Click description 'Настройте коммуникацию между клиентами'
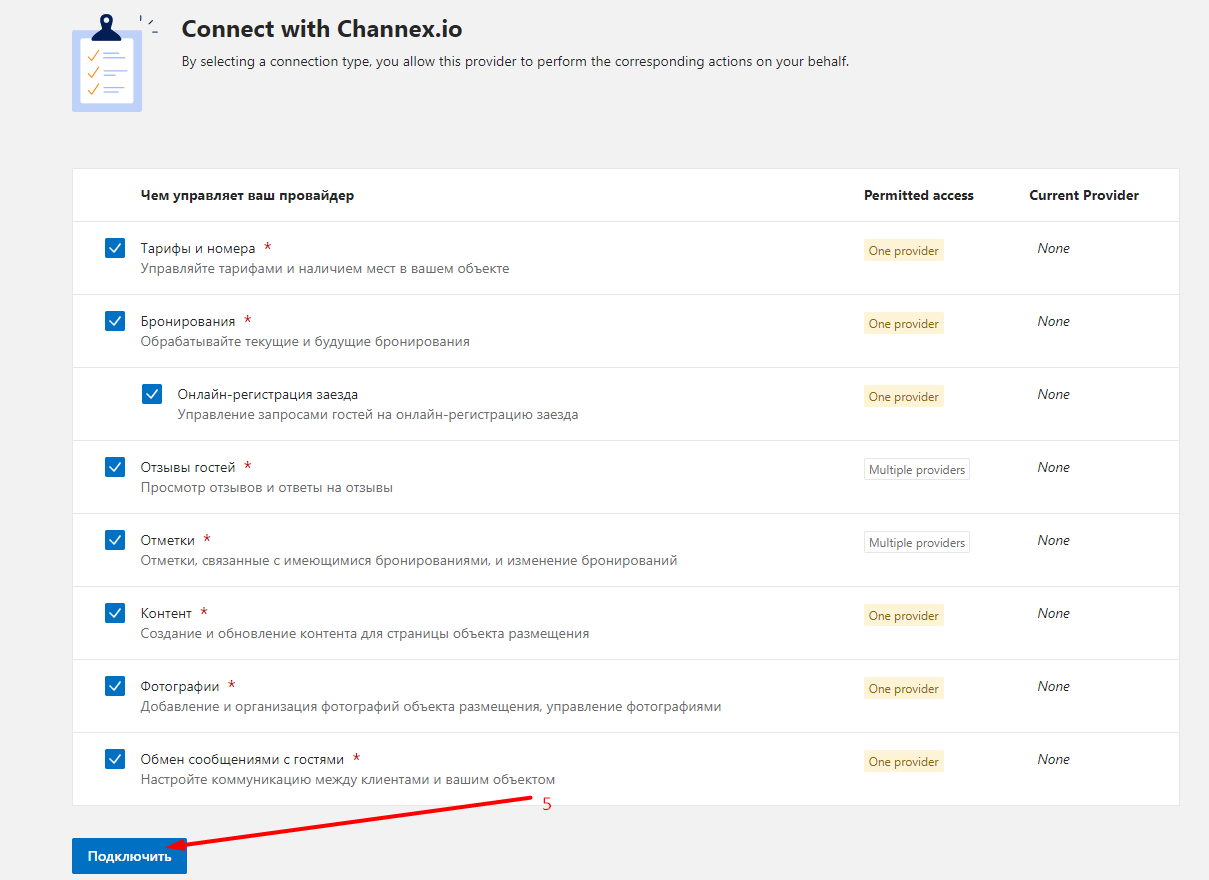 pyautogui.click(x=348, y=780)
